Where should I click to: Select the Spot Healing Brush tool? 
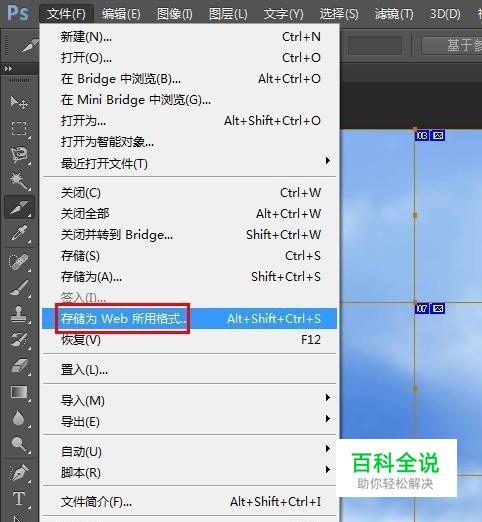(x=19, y=262)
